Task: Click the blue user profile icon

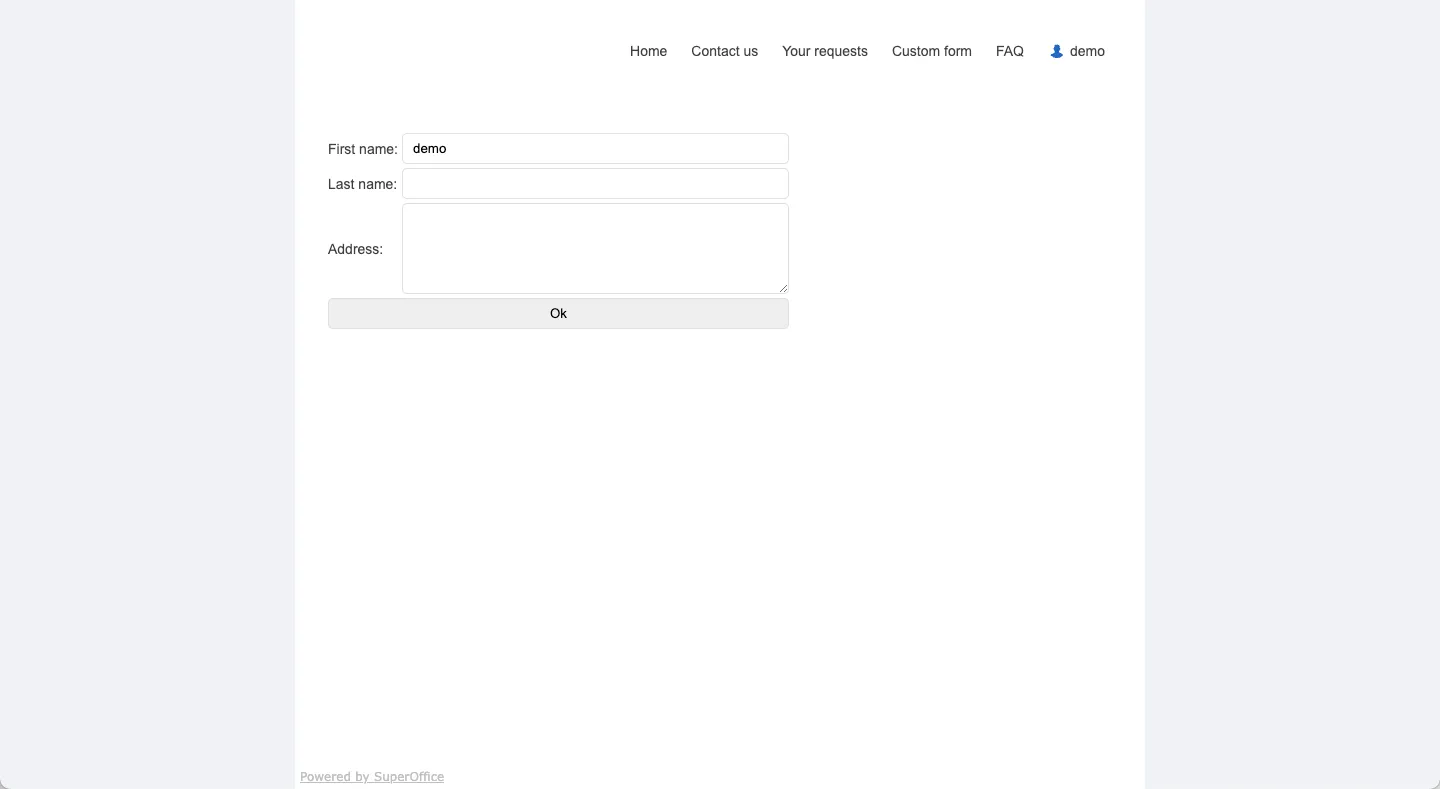Action: 1056,51
